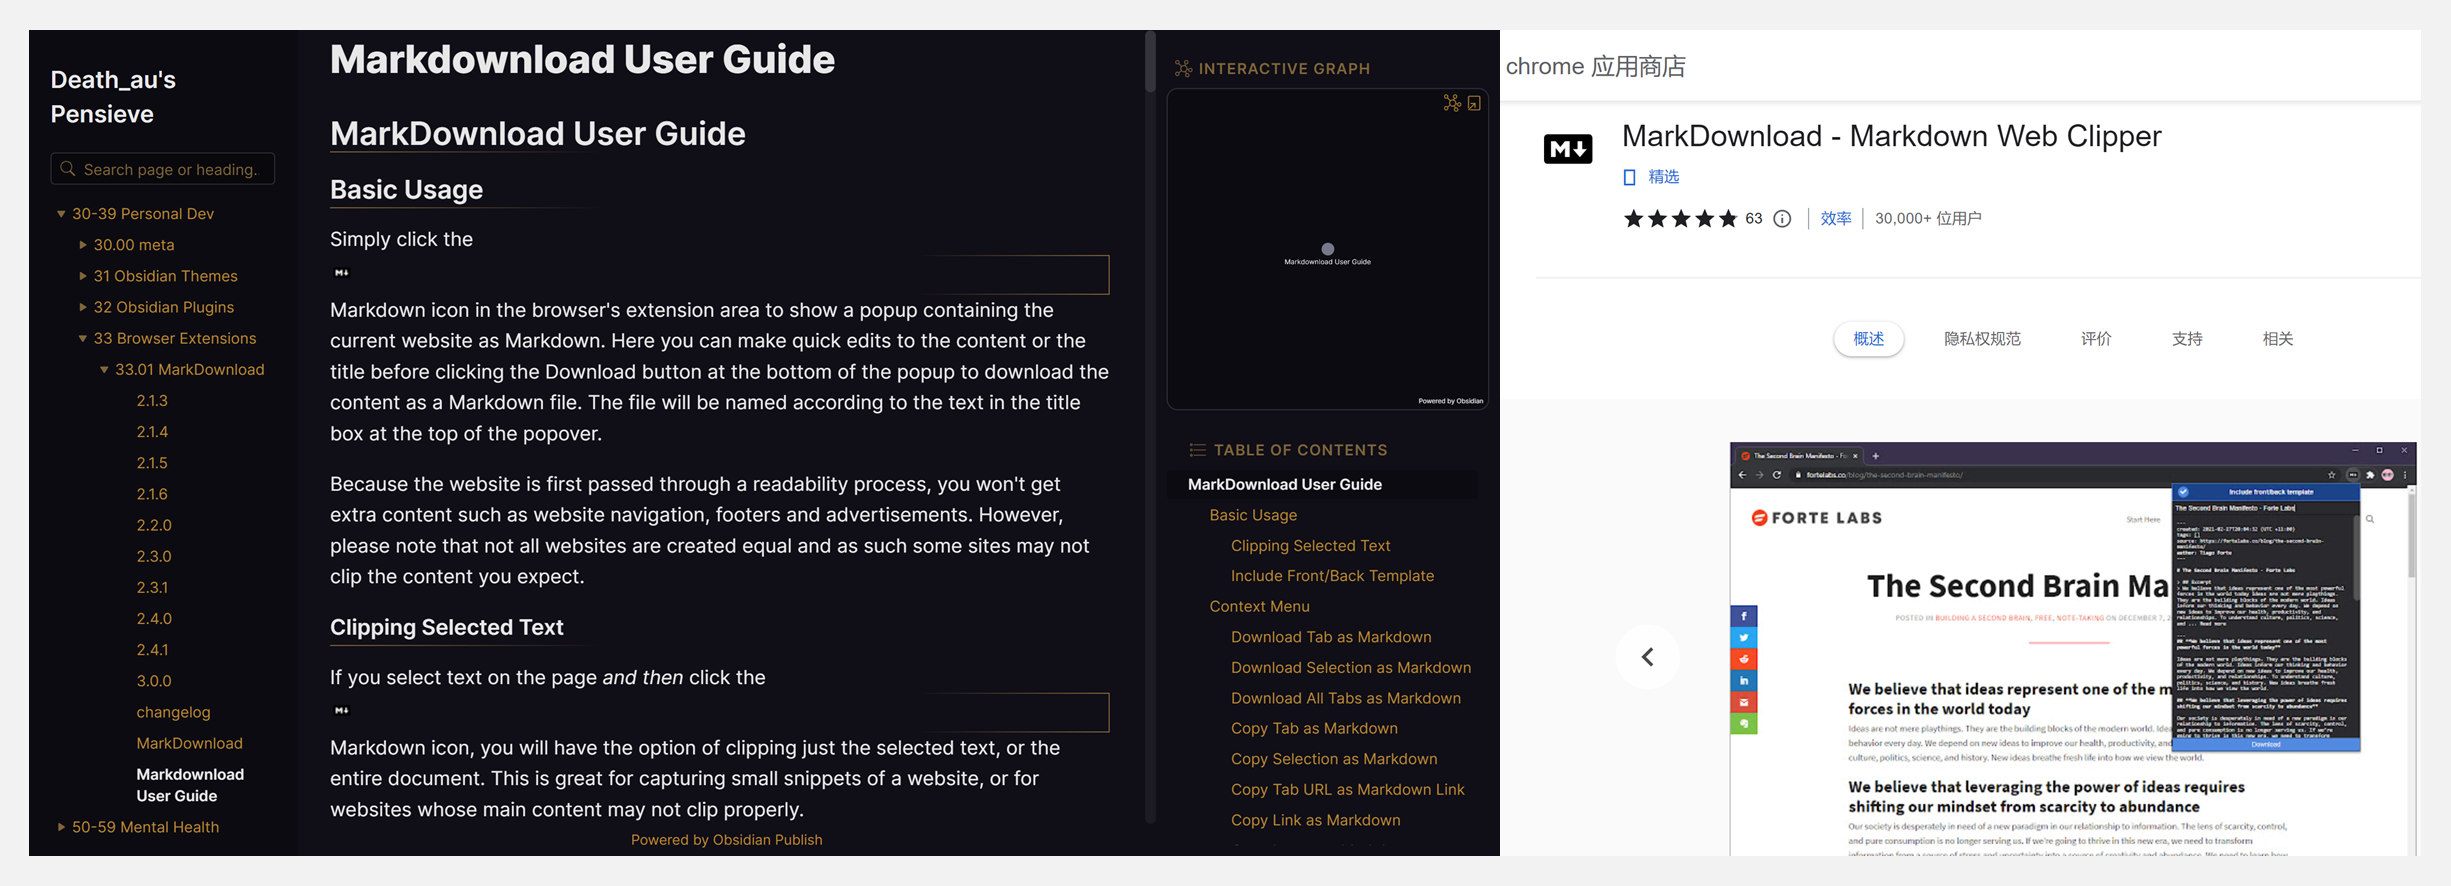Click the M↓ icon image under Simply click the
Viewport: 2451px width, 886px height.
click(x=341, y=272)
